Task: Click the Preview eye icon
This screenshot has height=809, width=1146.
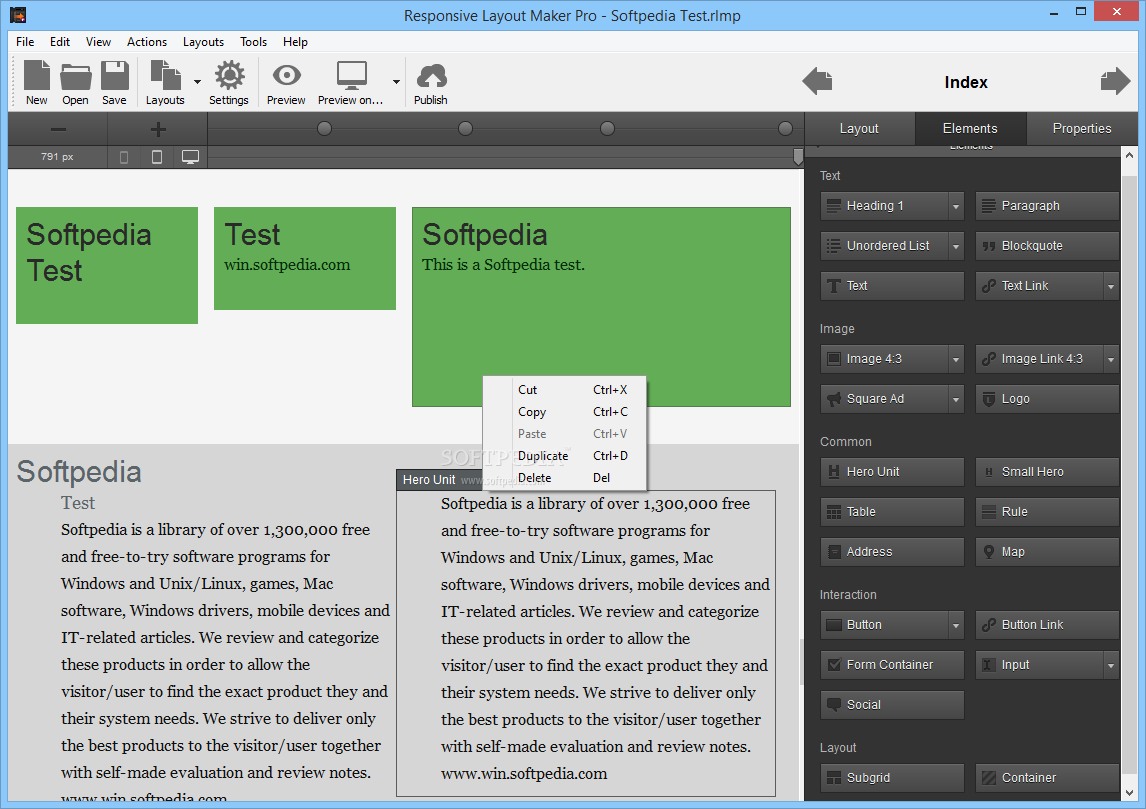Action: 286,83
